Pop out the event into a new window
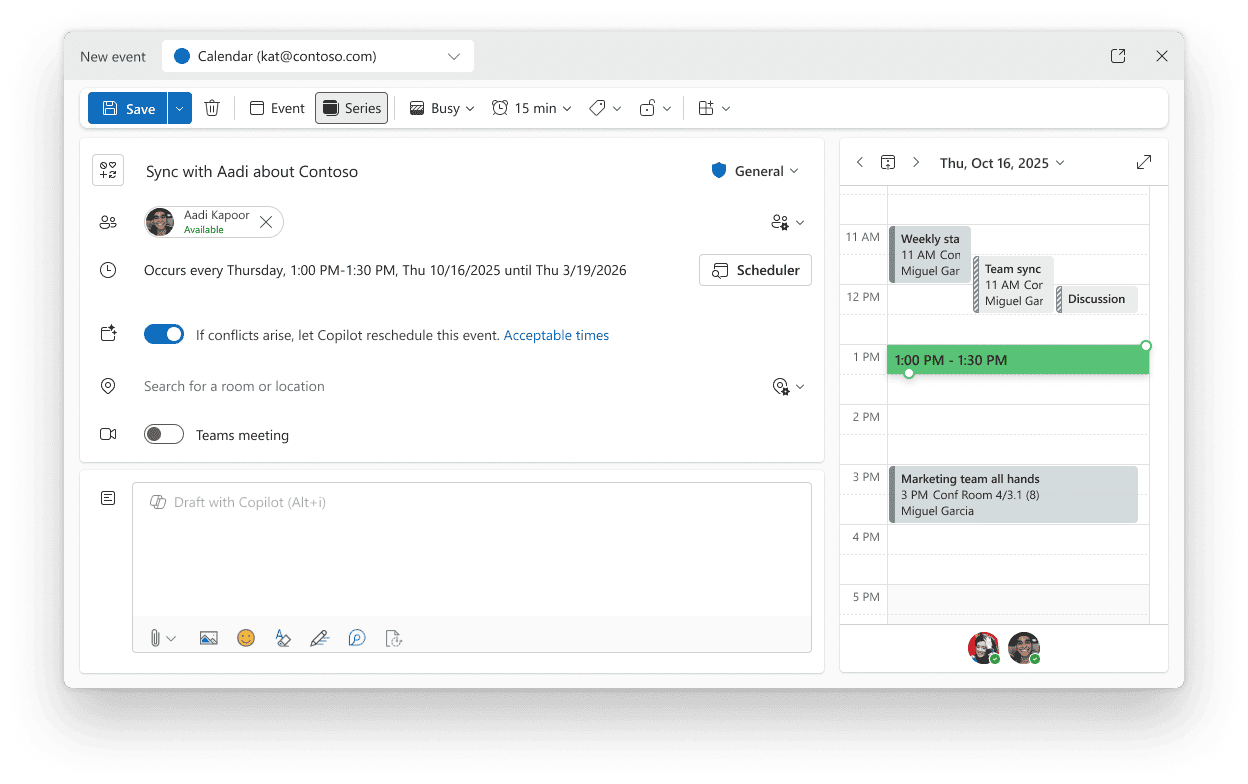This screenshot has width=1248, height=784. [1118, 56]
